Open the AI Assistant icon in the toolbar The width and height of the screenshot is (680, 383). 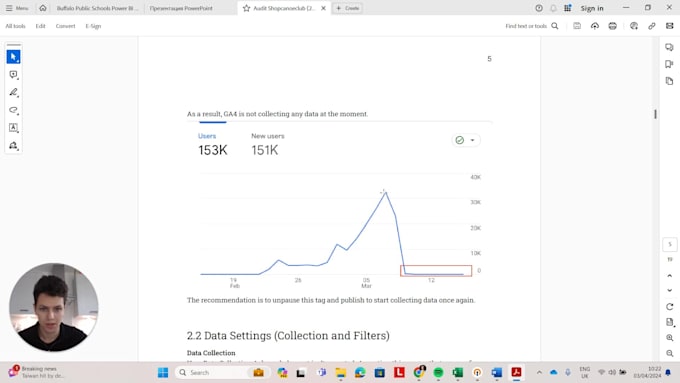point(634,26)
